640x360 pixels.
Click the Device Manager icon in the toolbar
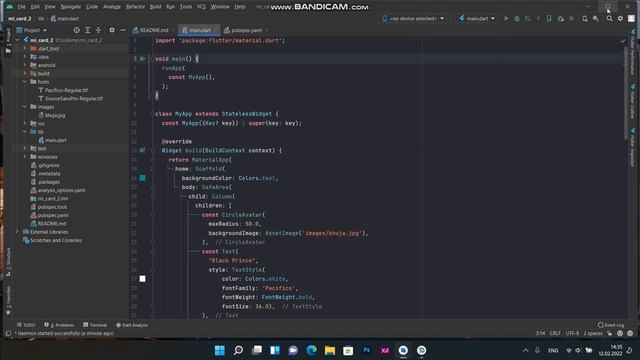585,18
